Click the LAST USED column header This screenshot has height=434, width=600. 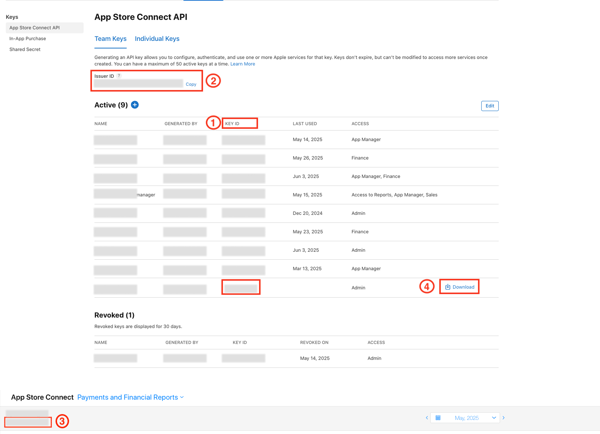[x=305, y=124]
